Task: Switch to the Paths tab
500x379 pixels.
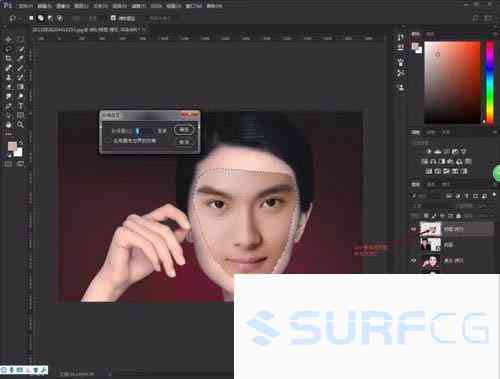Action: 446,184
